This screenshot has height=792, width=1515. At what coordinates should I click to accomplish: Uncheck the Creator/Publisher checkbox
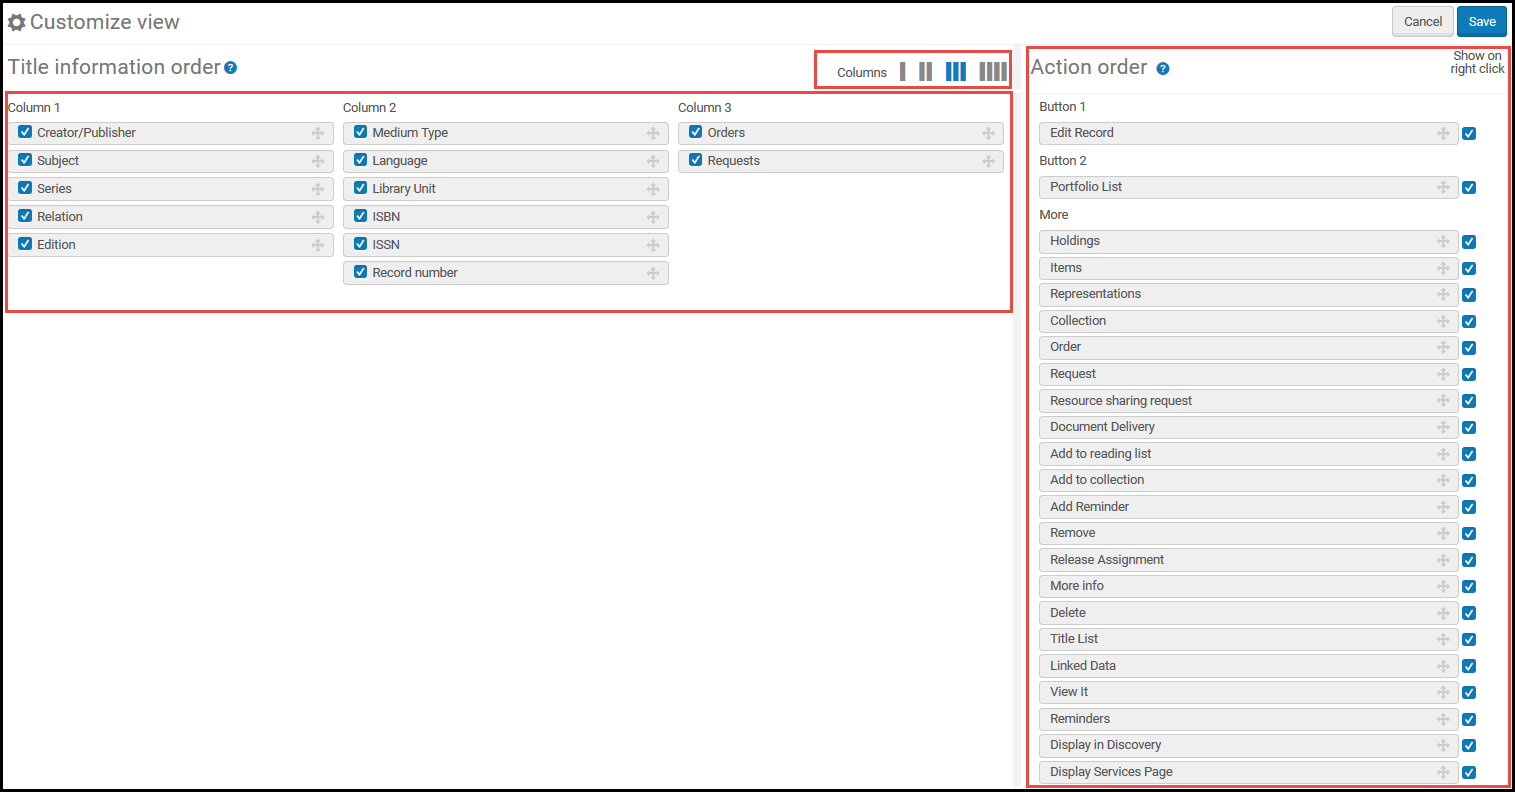pos(25,132)
